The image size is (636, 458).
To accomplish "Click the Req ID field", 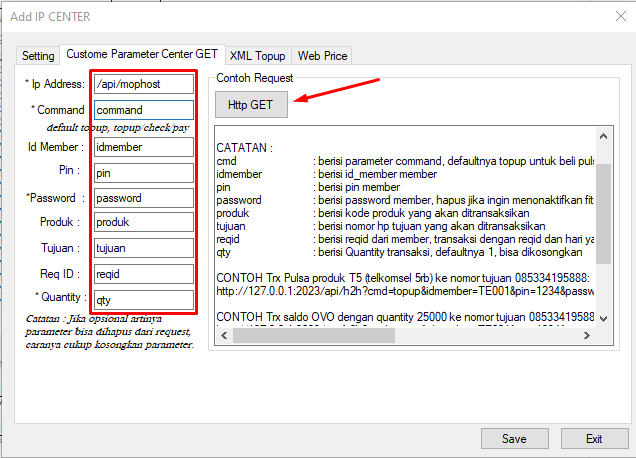I will pyautogui.click(x=143, y=273).
